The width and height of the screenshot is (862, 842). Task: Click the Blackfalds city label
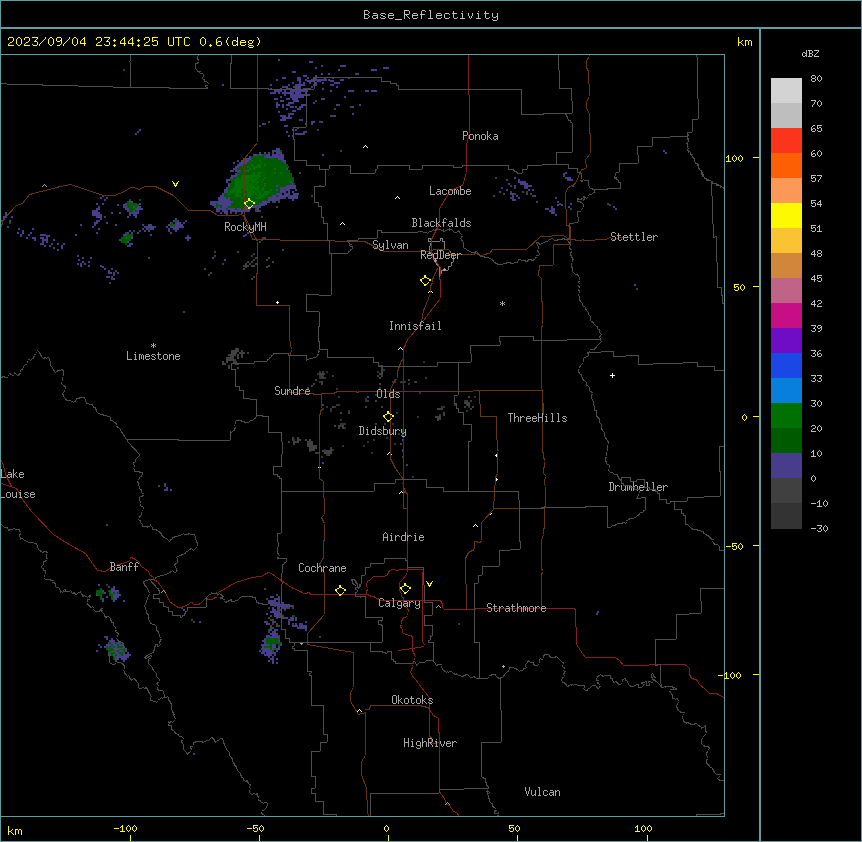click(x=441, y=223)
